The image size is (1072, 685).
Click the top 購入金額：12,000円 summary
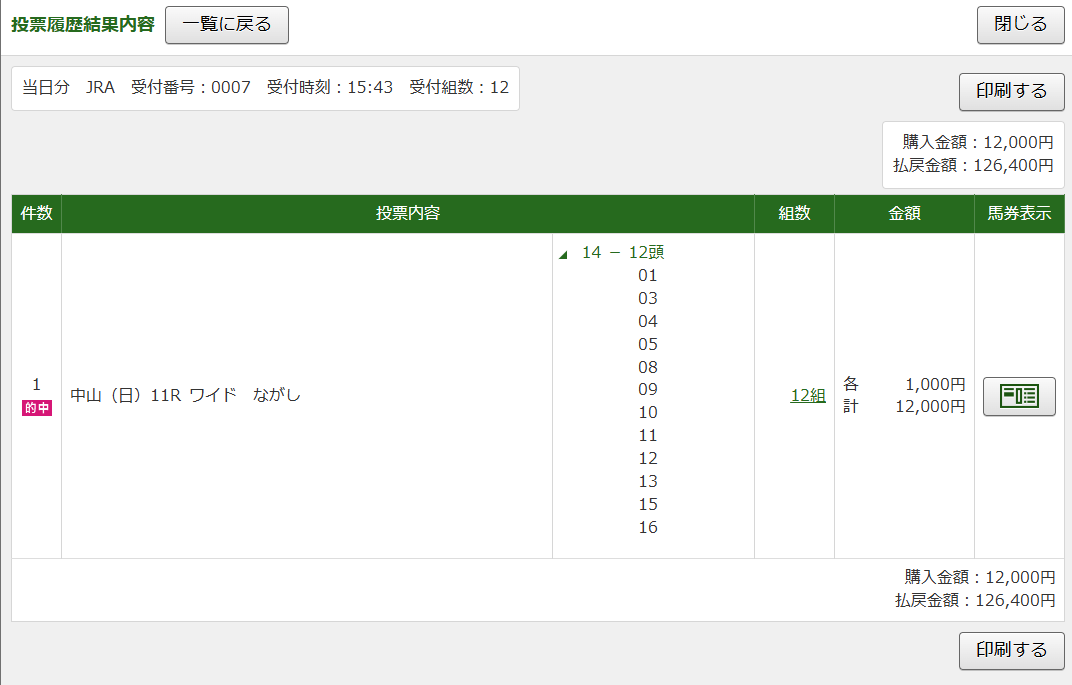(x=978, y=142)
